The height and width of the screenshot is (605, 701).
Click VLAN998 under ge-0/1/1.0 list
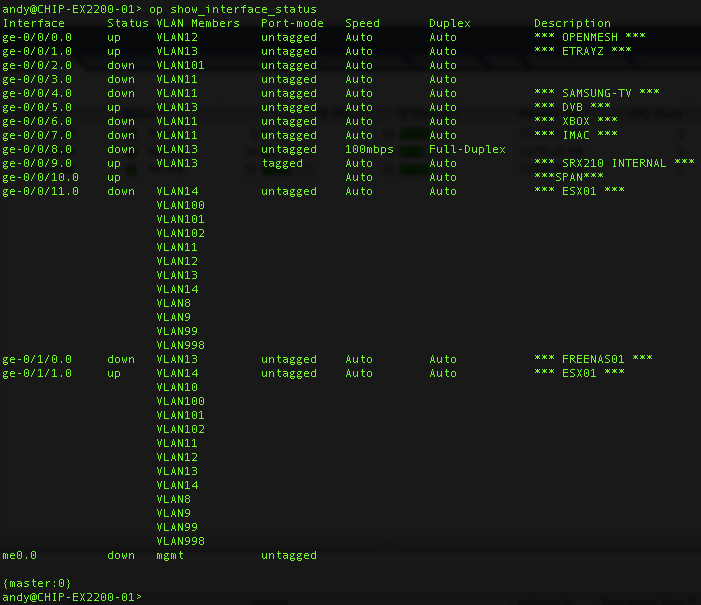[x=181, y=542]
